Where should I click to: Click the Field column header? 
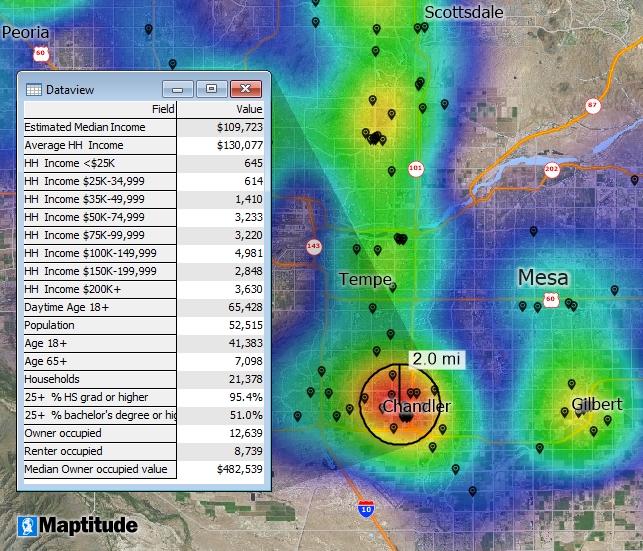[100, 109]
